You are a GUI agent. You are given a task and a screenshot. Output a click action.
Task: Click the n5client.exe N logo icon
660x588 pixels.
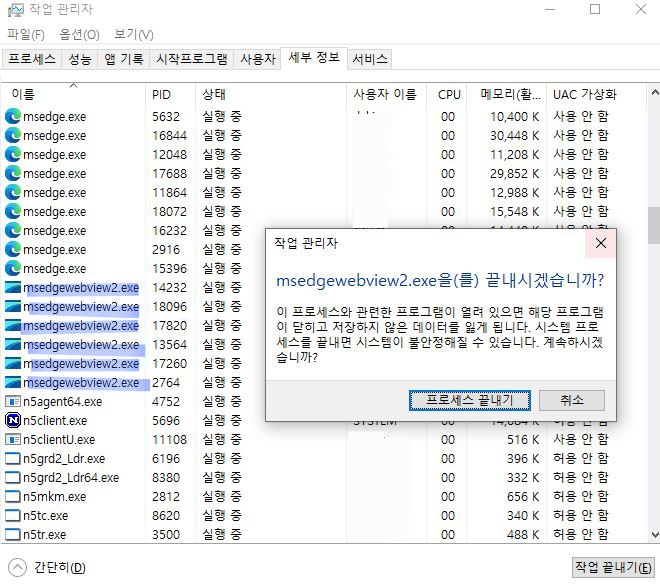click(x=13, y=420)
